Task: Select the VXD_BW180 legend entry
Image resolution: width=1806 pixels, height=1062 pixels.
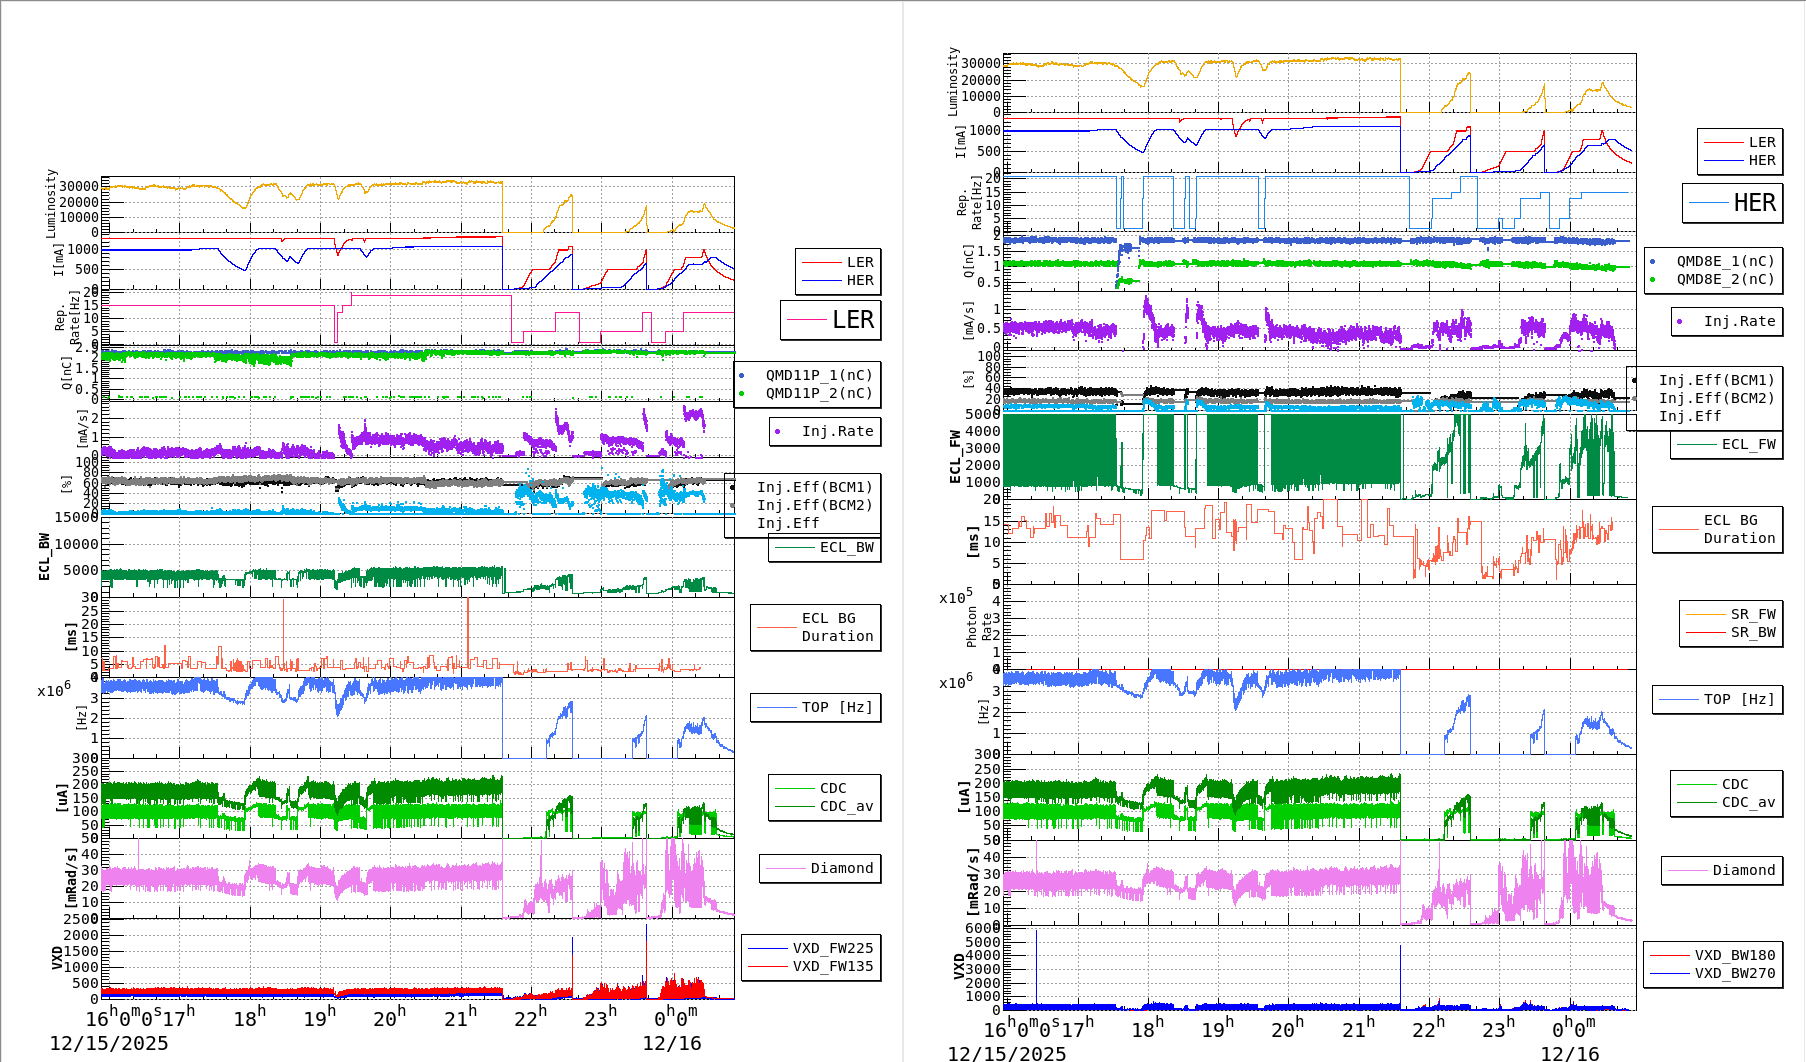Action: tap(1734, 955)
